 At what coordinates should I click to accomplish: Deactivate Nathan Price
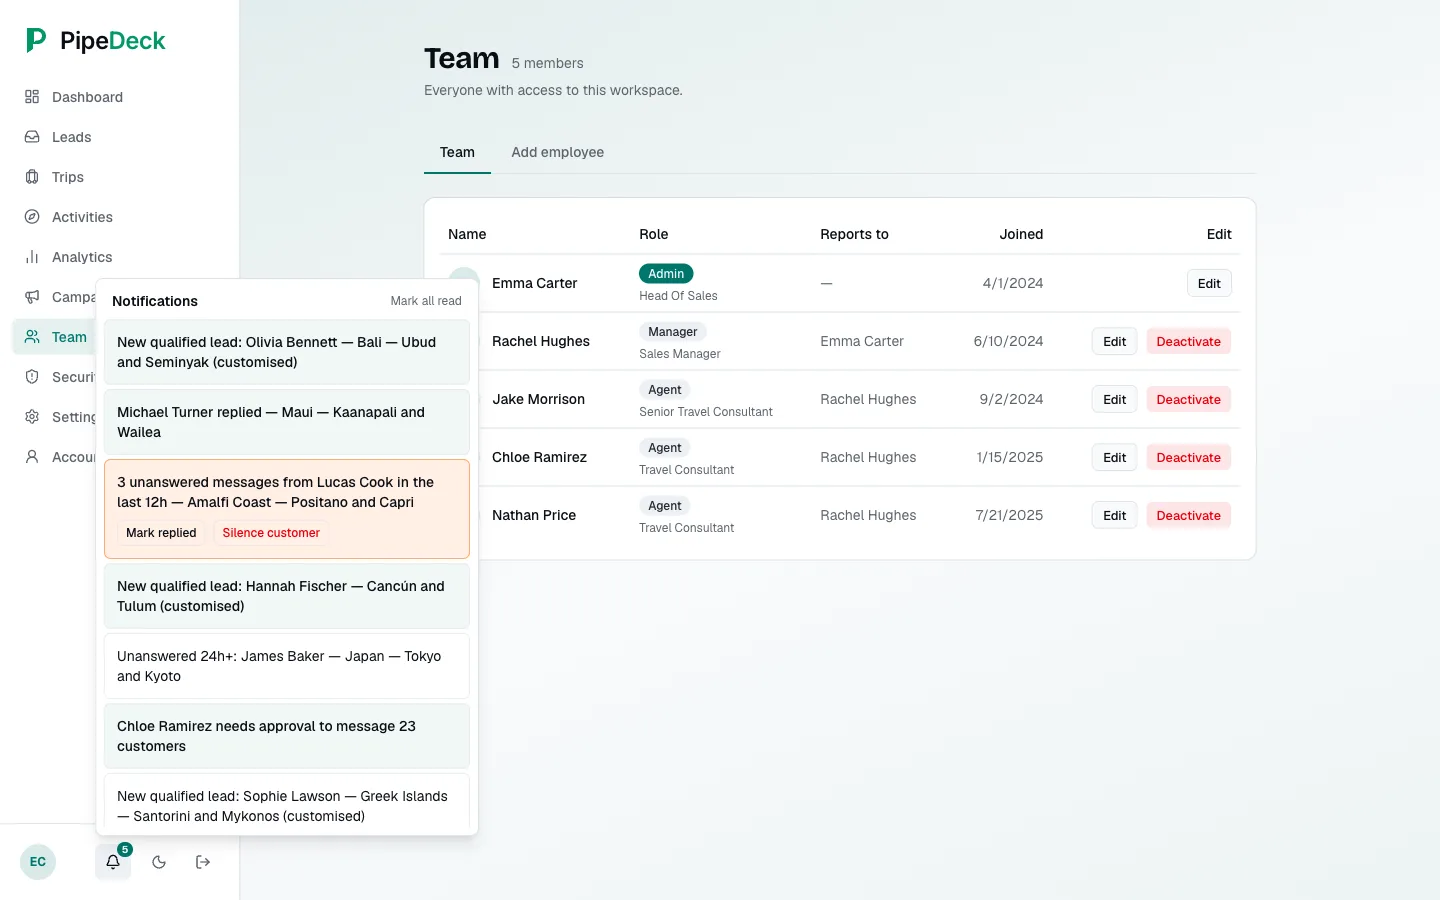tap(1189, 515)
